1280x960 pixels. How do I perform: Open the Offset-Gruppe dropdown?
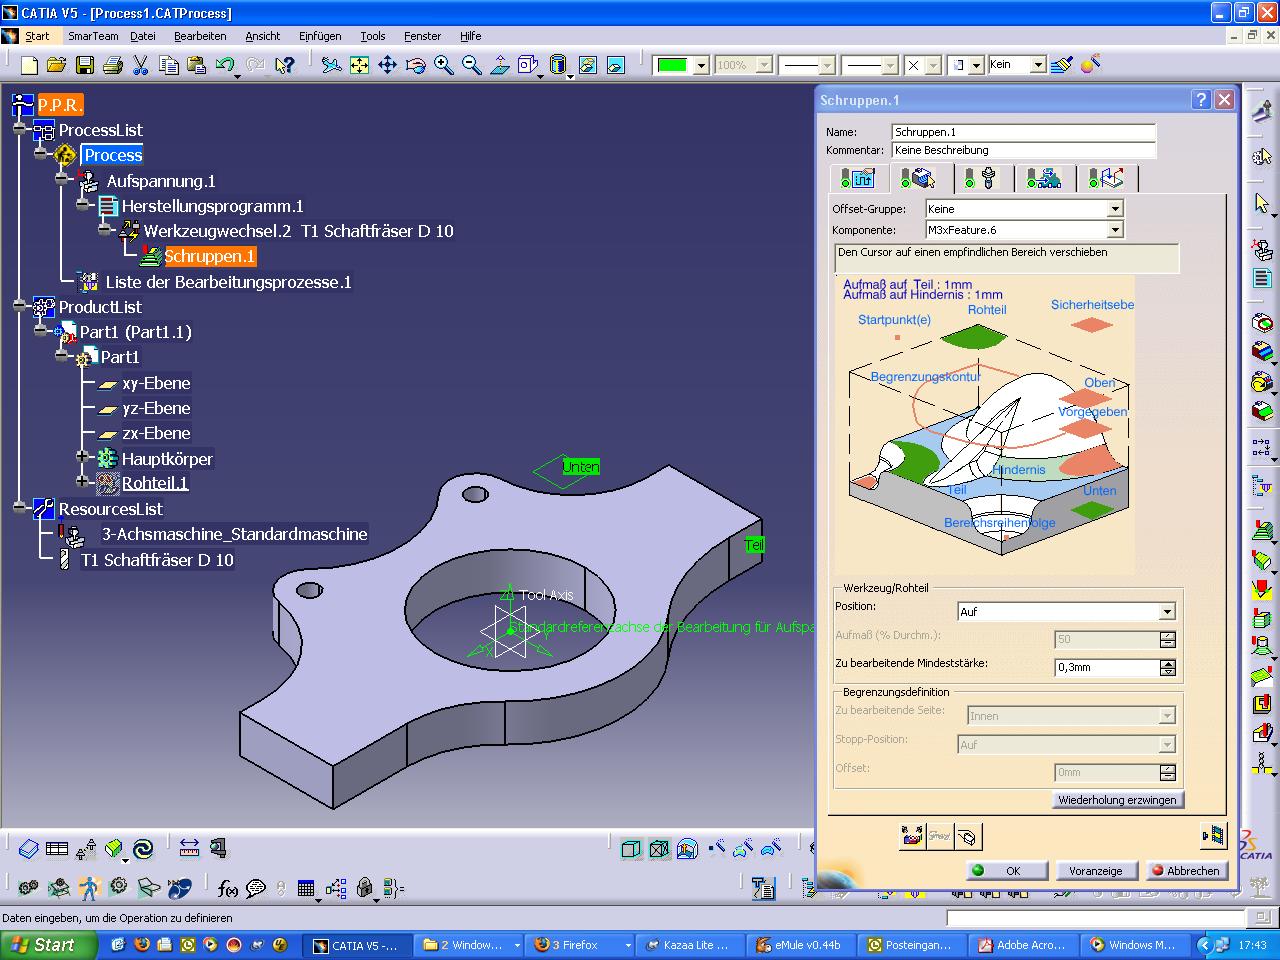coord(1115,209)
